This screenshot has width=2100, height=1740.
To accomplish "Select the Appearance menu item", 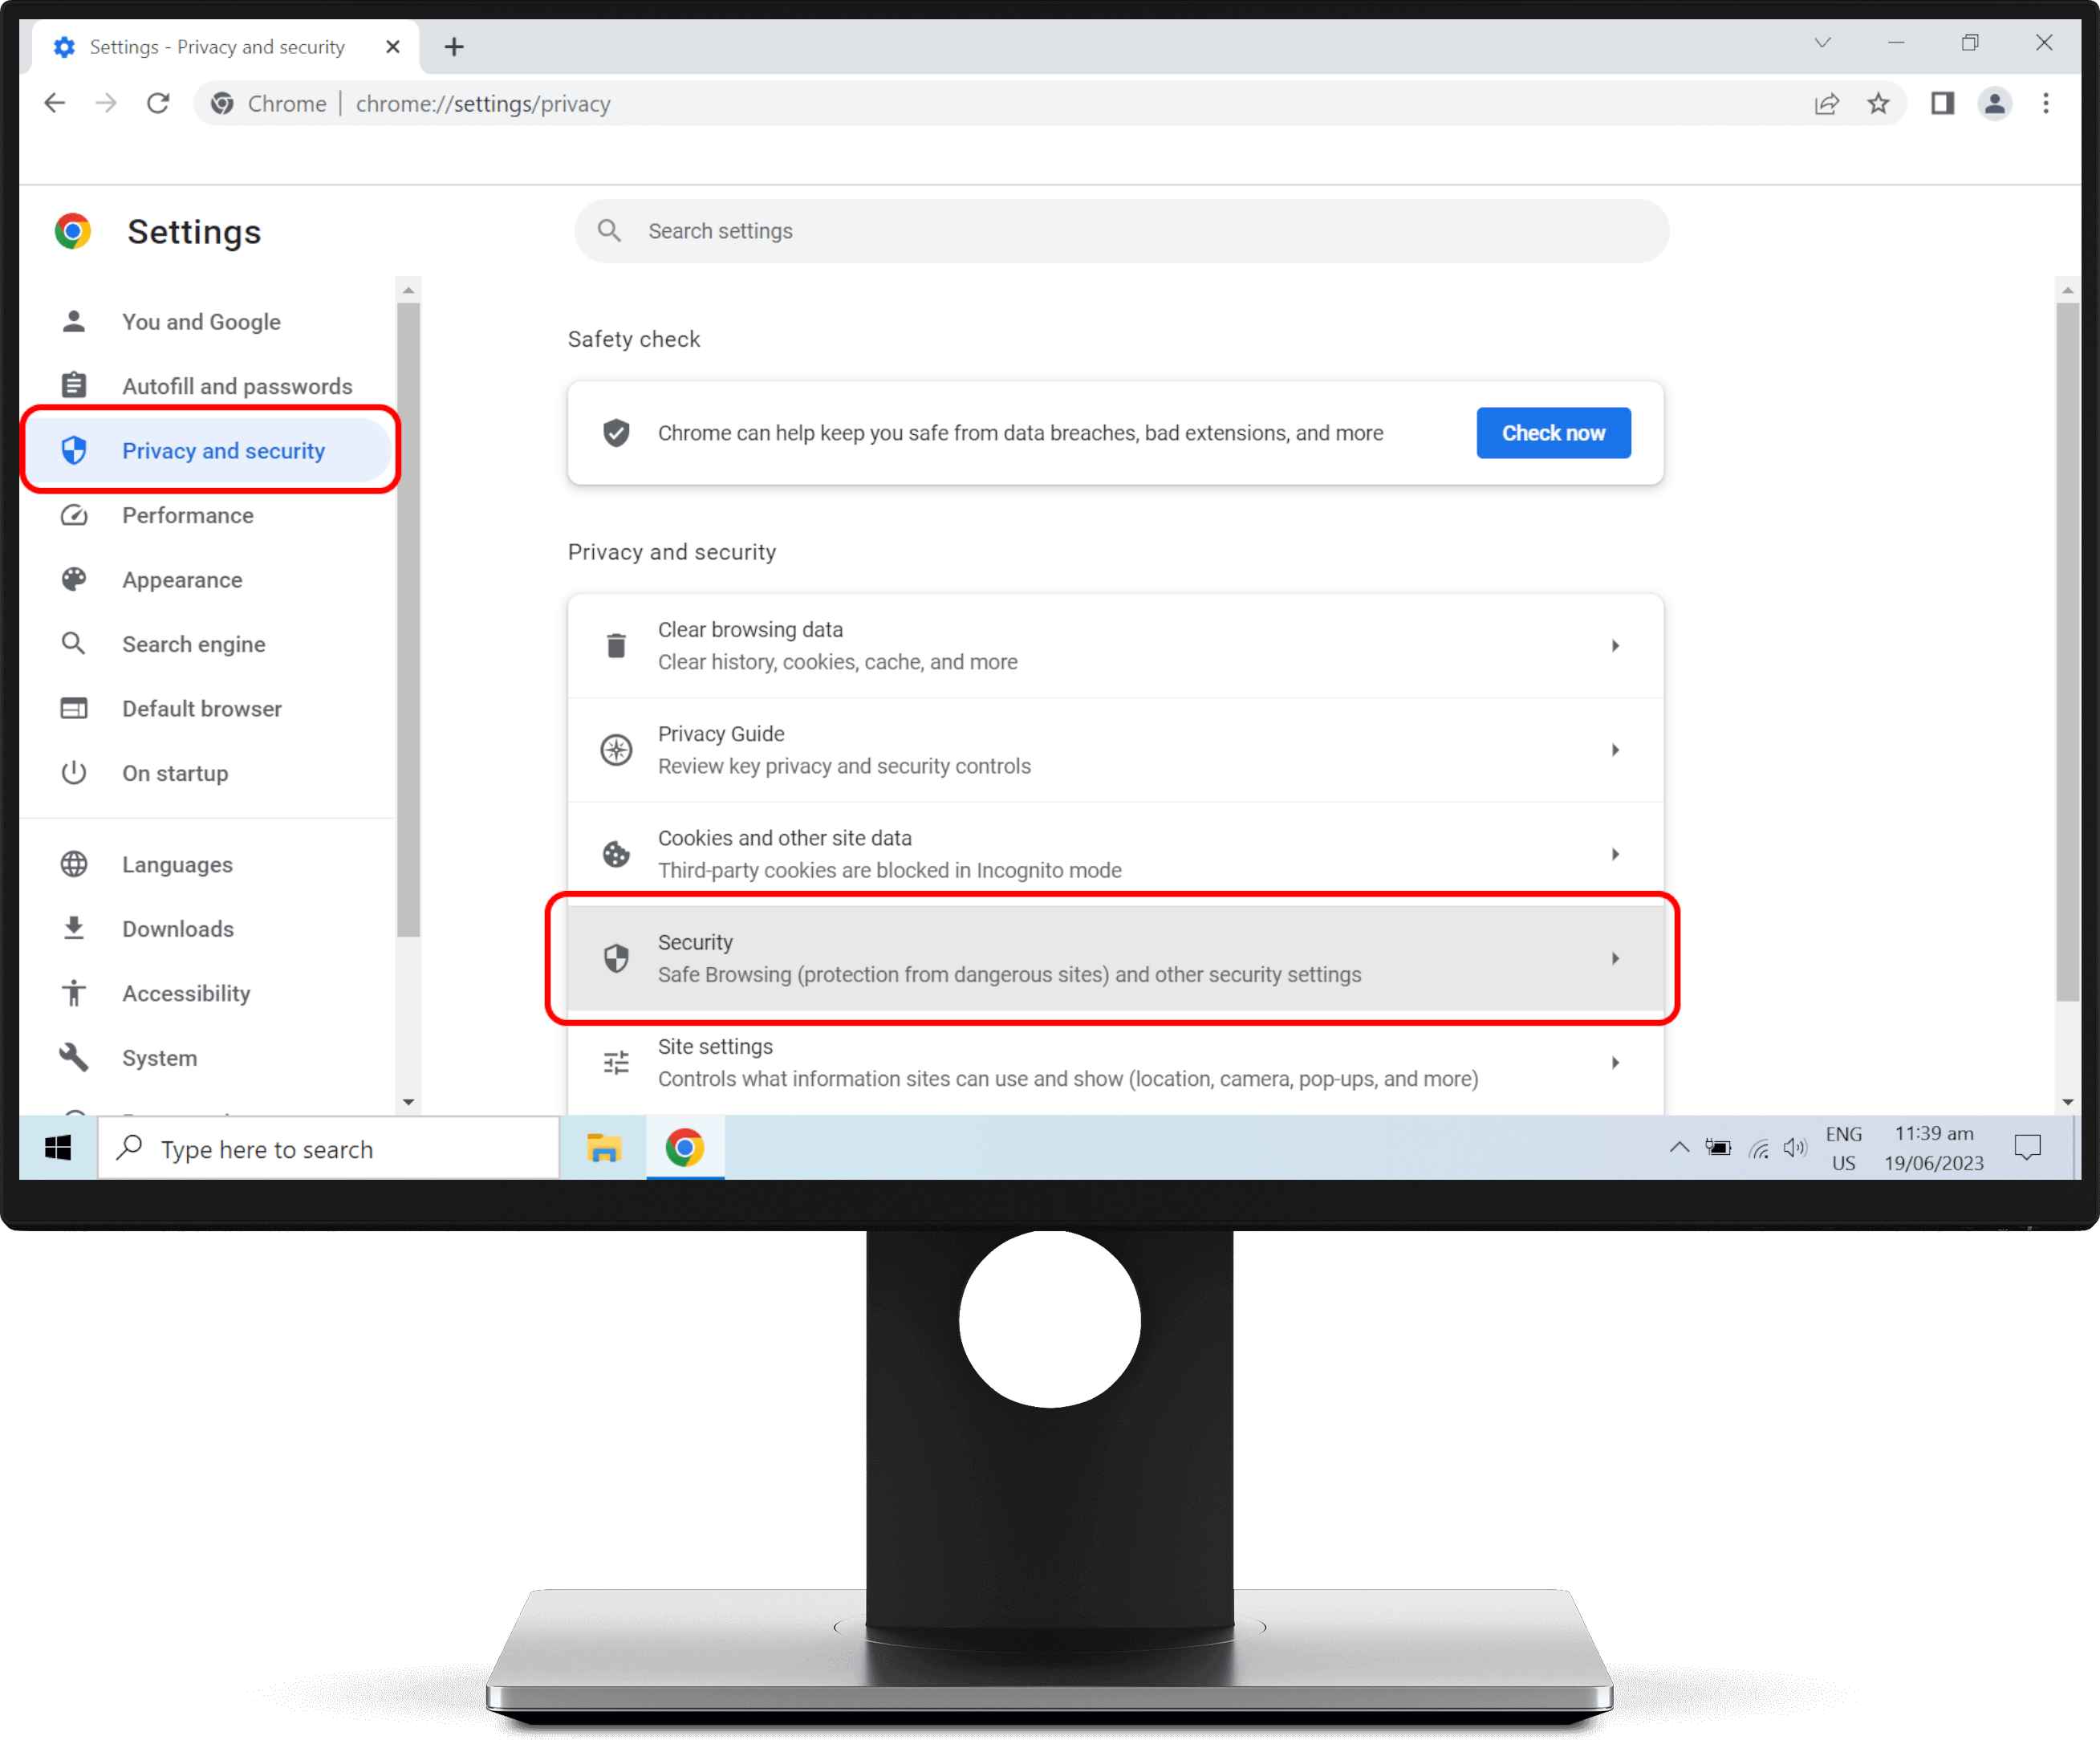I will tap(183, 579).
